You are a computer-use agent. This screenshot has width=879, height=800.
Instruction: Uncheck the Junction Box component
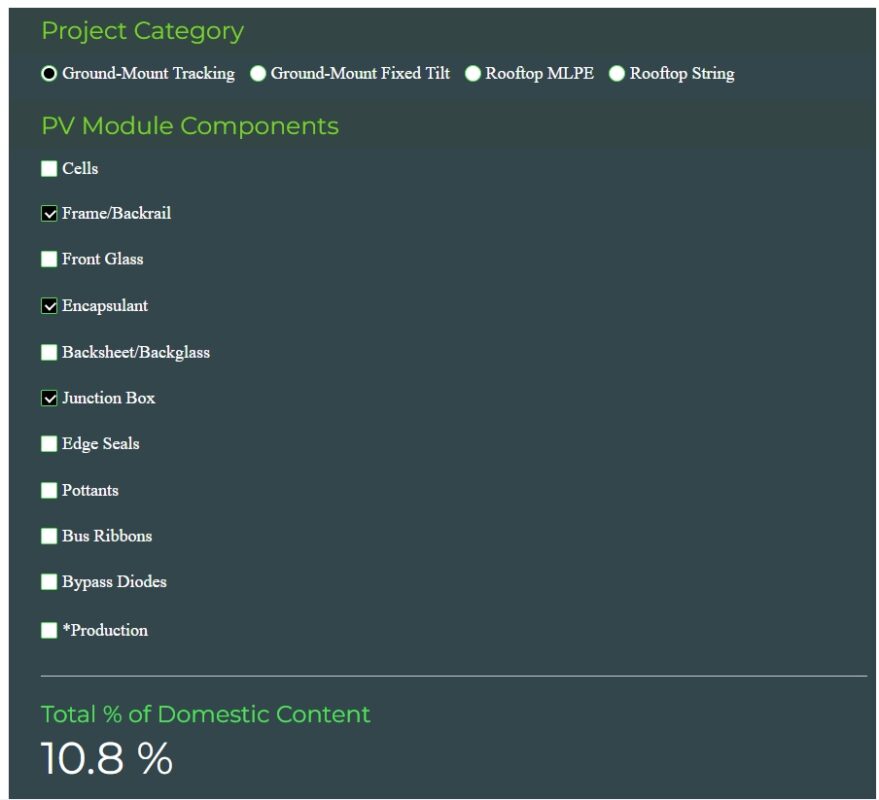pos(49,398)
